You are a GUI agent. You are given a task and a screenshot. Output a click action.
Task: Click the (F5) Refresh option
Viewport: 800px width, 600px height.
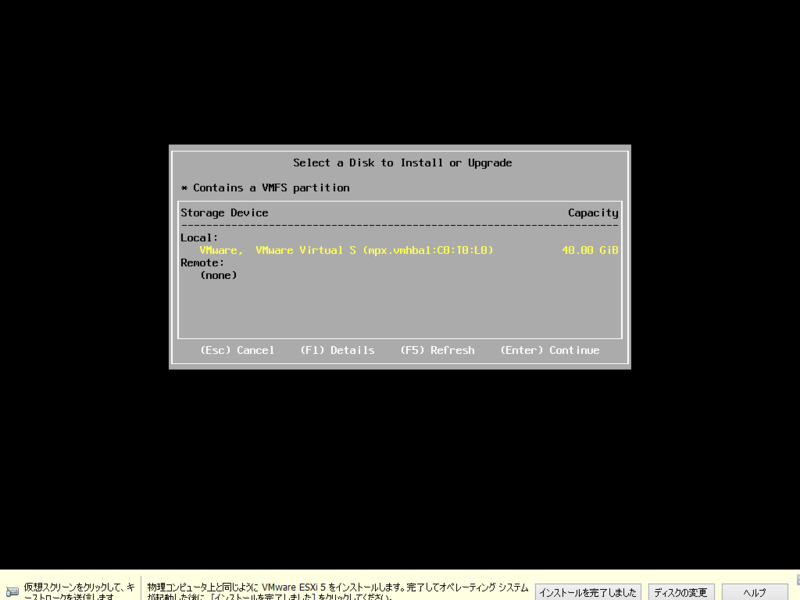tap(437, 350)
